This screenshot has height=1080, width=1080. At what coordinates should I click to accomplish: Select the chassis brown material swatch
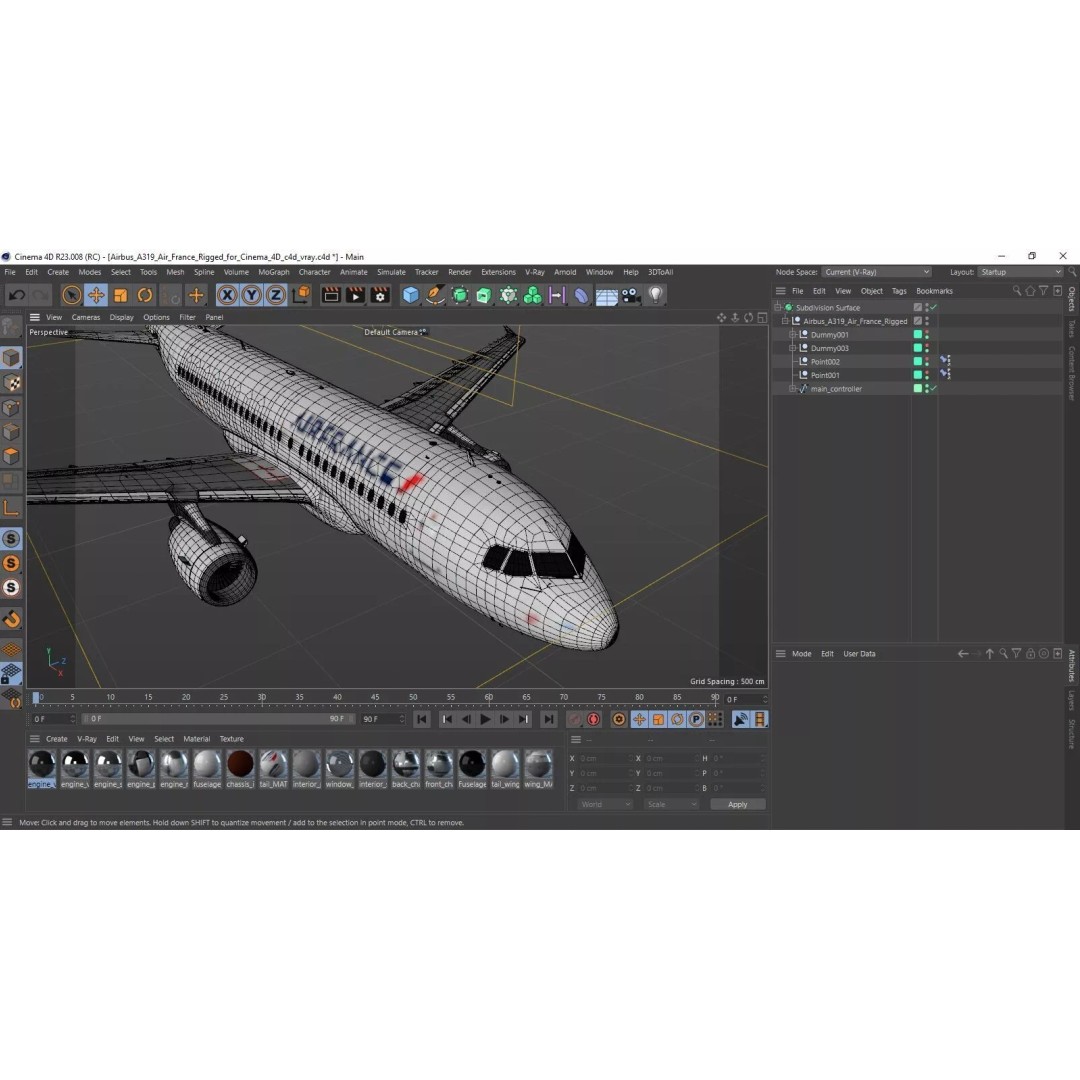pos(240,769)
